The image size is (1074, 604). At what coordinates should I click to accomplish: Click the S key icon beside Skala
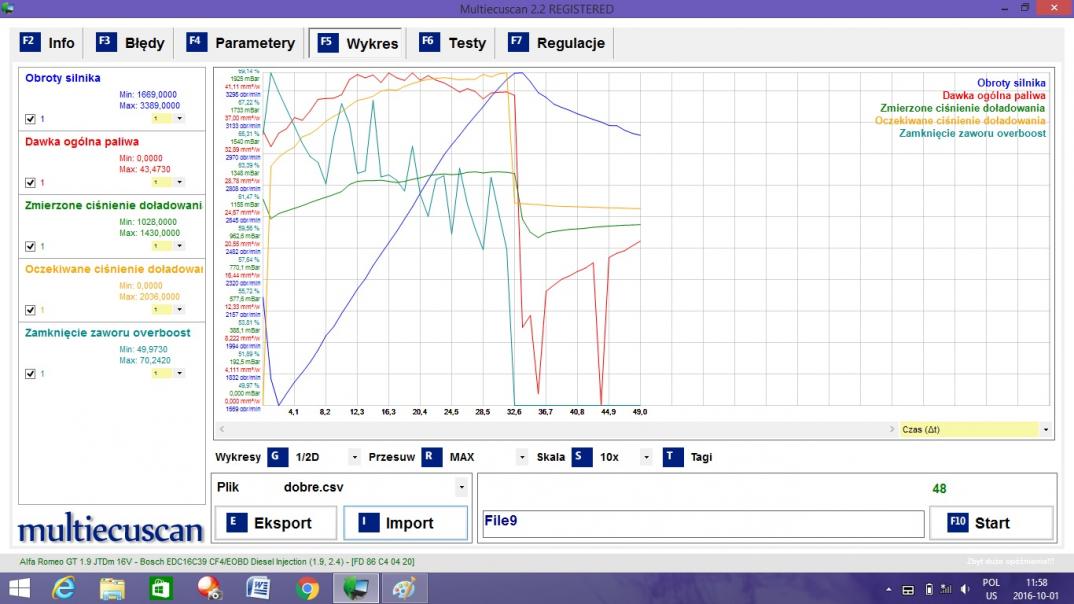[x=582, y=457]
